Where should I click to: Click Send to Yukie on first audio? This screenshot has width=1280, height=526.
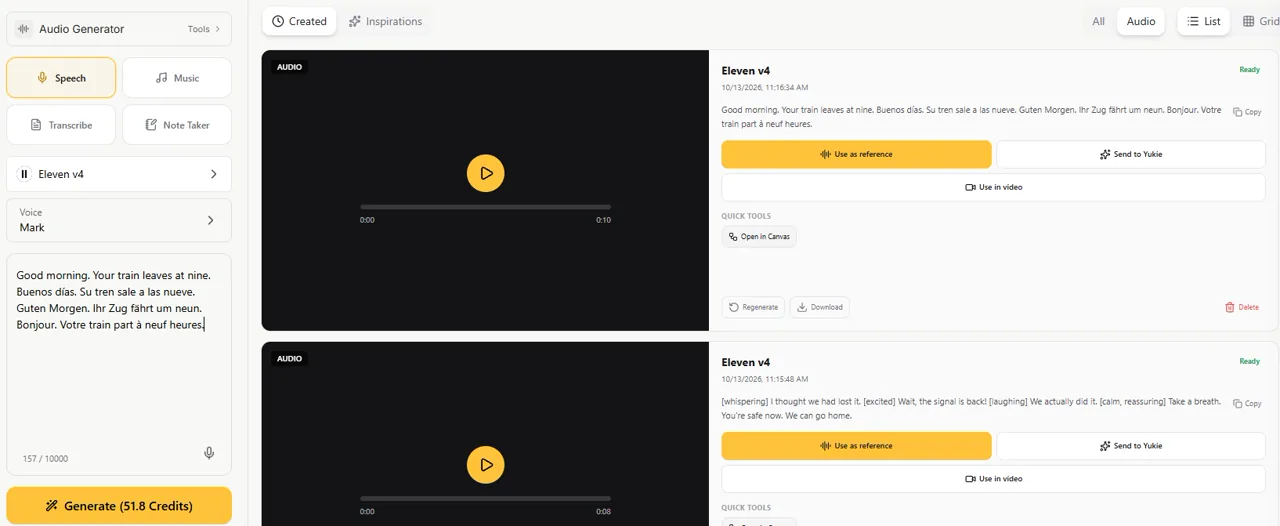tap(1131, 154)
